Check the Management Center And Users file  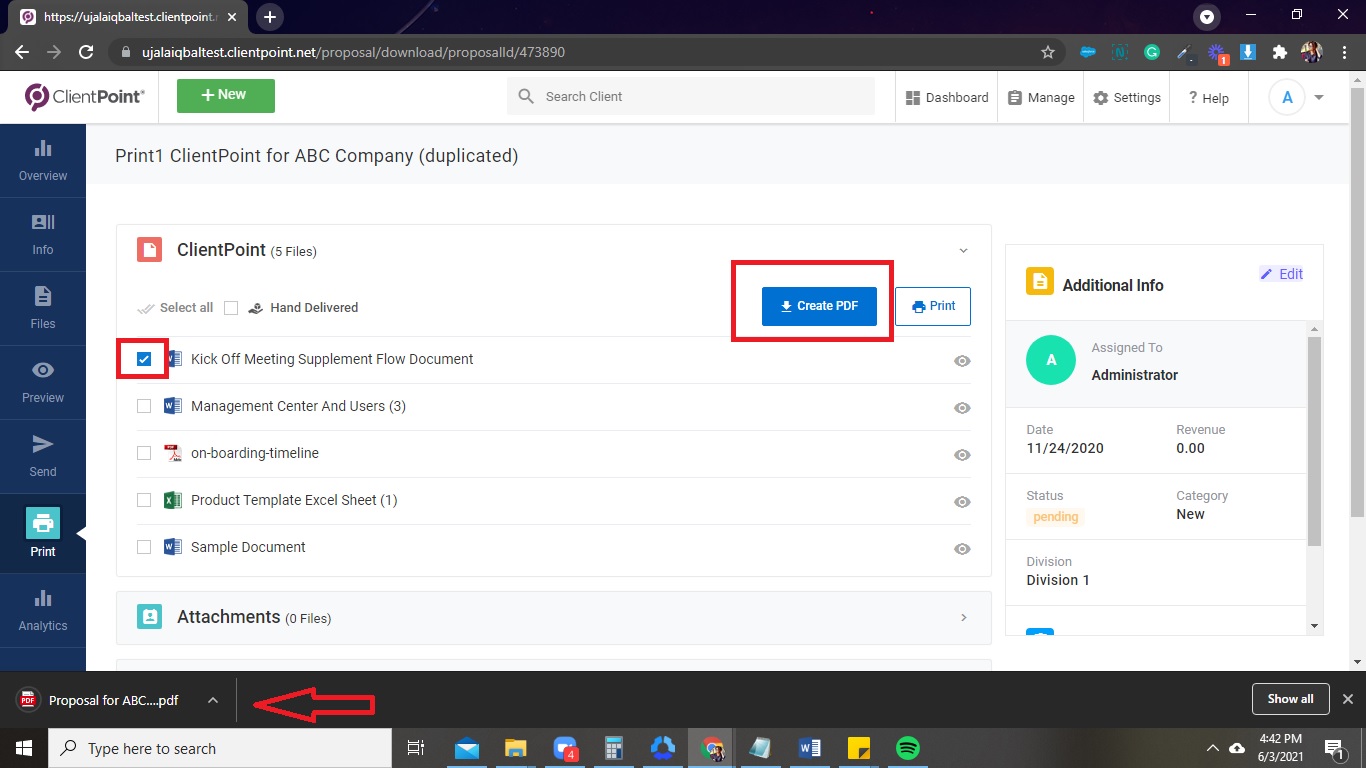tap(144, 406)
